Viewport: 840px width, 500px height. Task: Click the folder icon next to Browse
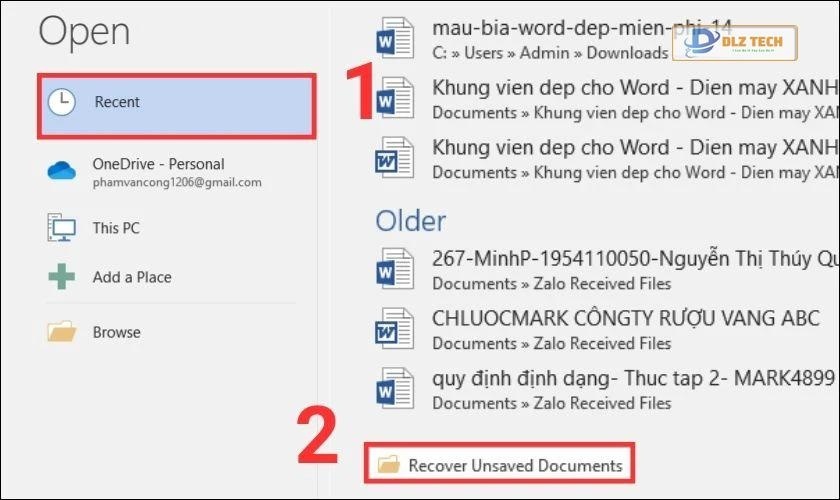click(x=62, y=331)
